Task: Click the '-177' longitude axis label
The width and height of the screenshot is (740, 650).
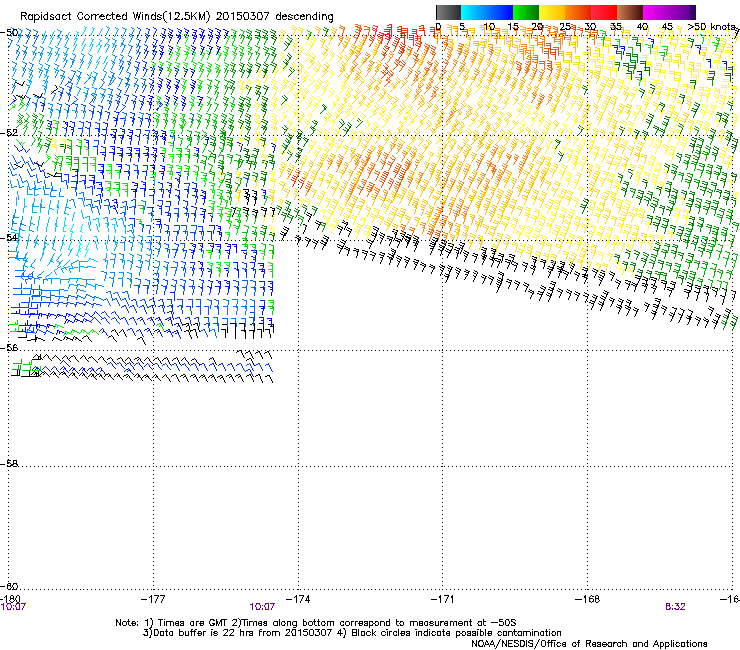Action: coord(153,599)
